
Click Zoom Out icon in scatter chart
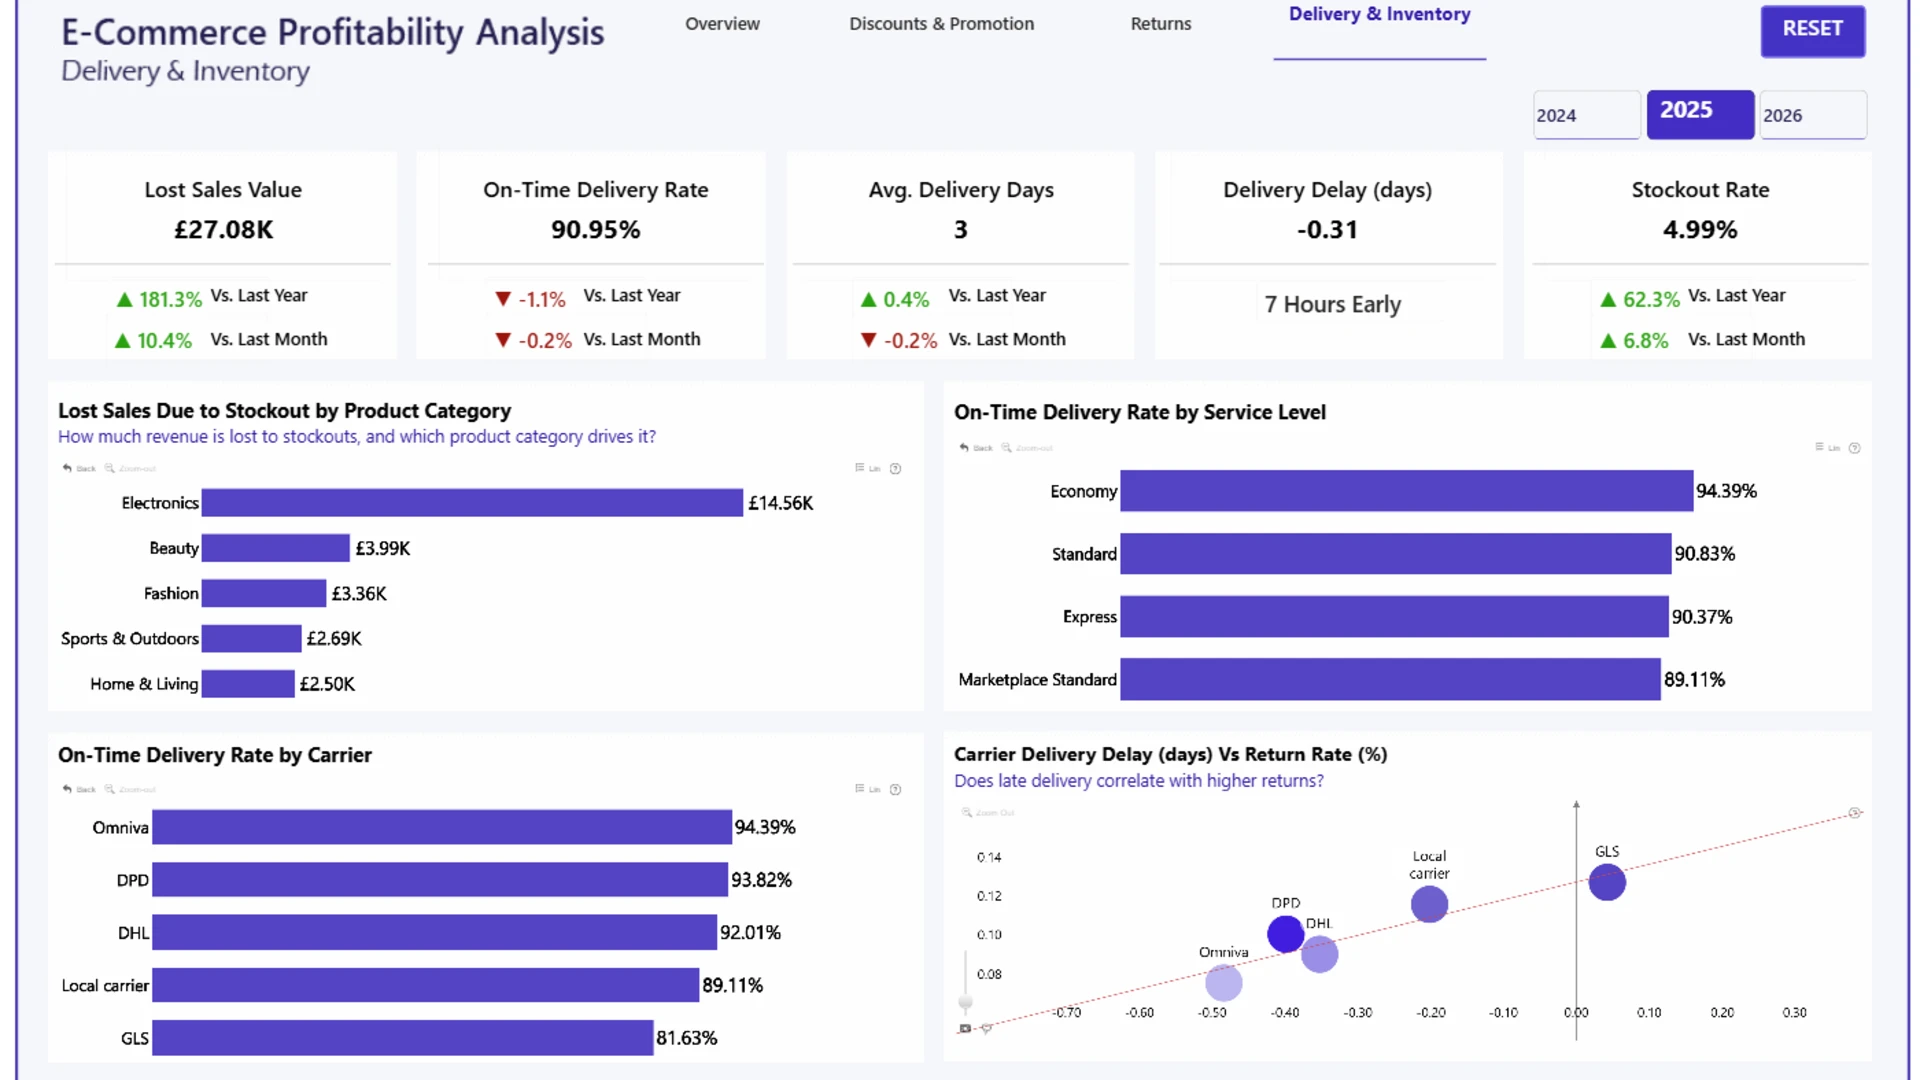[x=967, y=812]
